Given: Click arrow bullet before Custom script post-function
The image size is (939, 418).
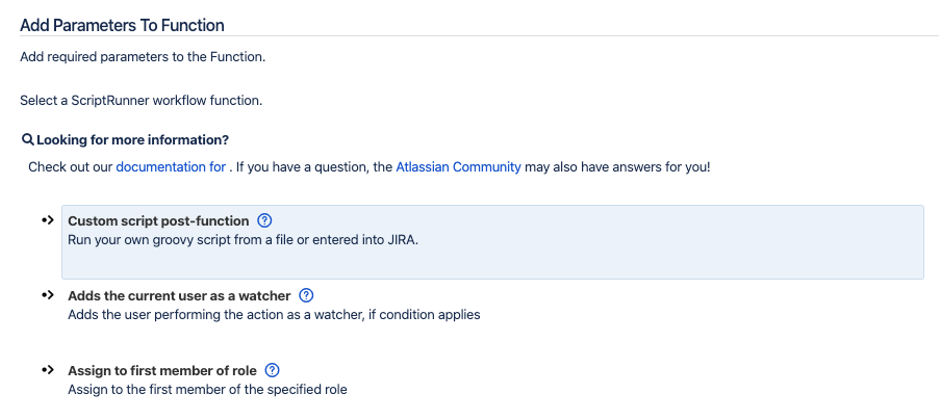Looking at the screenshot, I should [46, 221].
